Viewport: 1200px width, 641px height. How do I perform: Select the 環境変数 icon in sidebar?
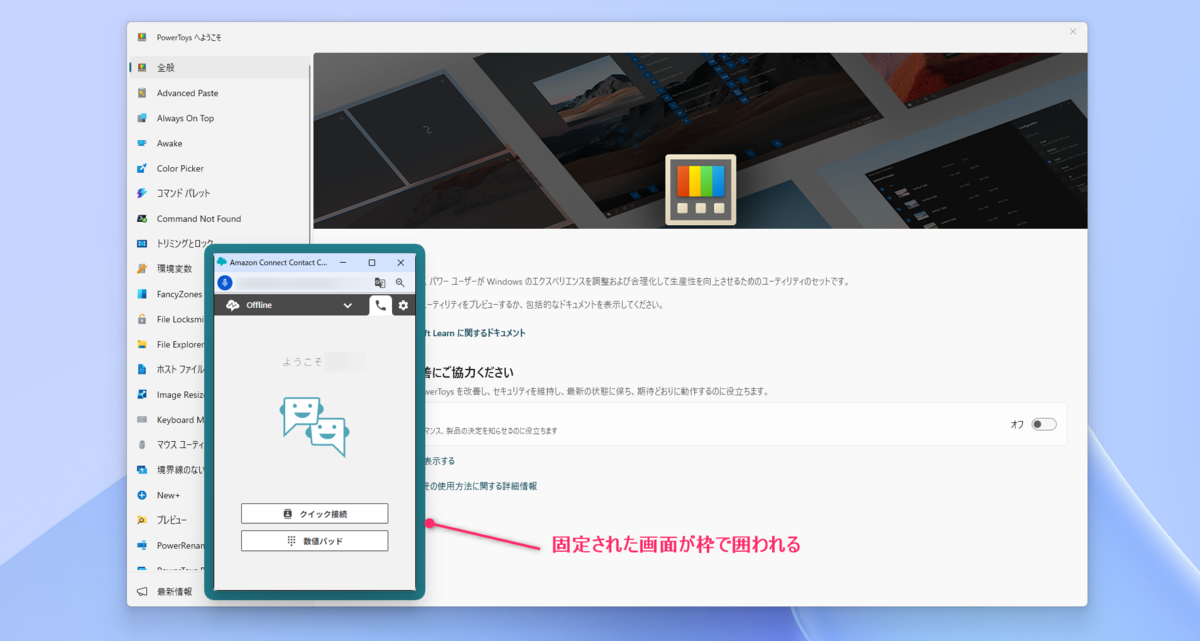pyautogui.click(x=142, y=268)
